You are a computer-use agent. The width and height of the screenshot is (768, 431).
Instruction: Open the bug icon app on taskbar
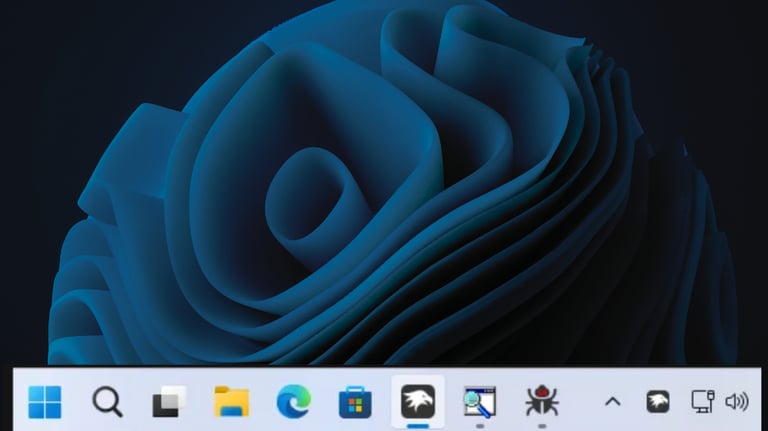(x=542, y=401)
